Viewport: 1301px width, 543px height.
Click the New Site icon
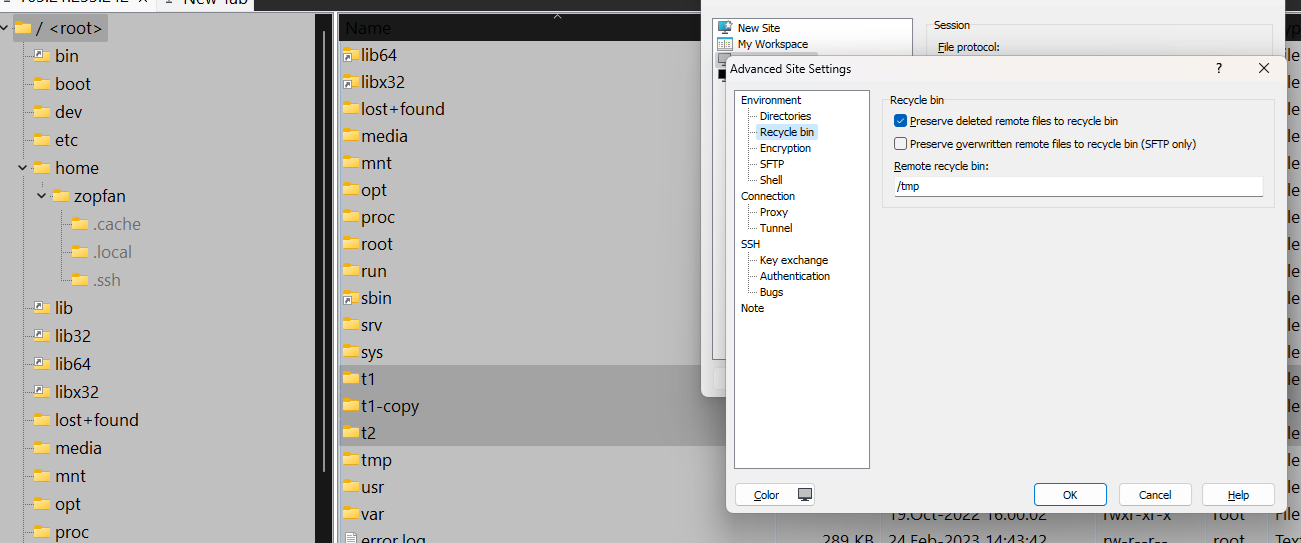coord(725,28)
